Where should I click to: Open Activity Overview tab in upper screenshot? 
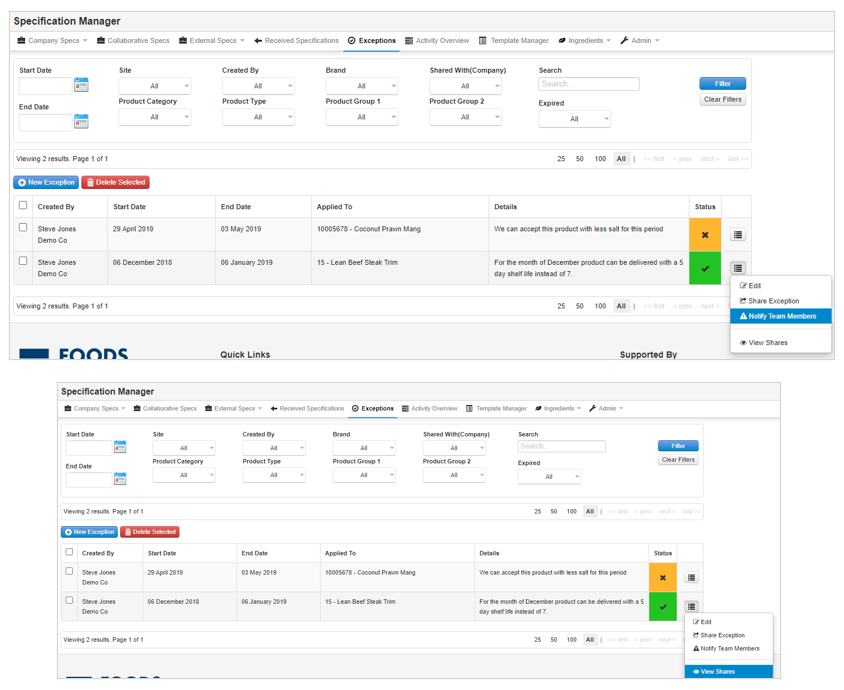pyautogui.click(x=437, y=41)
